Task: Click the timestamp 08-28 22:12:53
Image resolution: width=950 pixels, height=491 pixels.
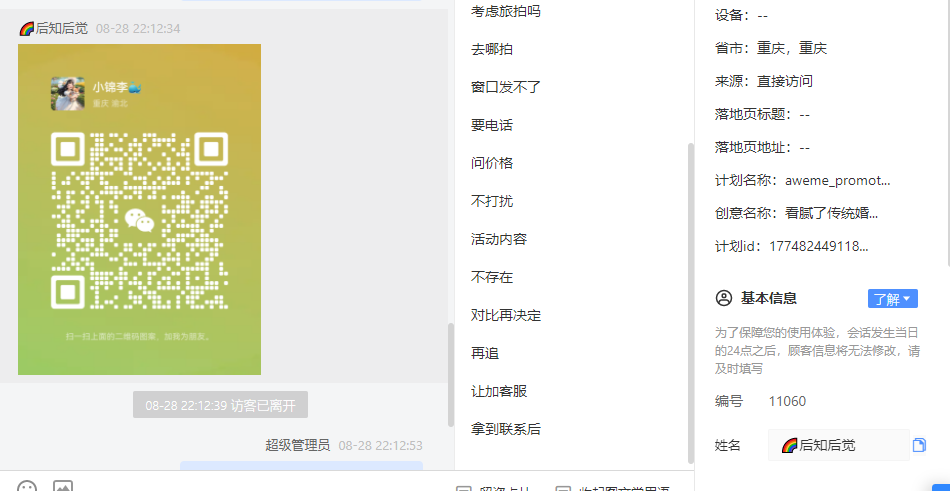Action: pos(380,446)
